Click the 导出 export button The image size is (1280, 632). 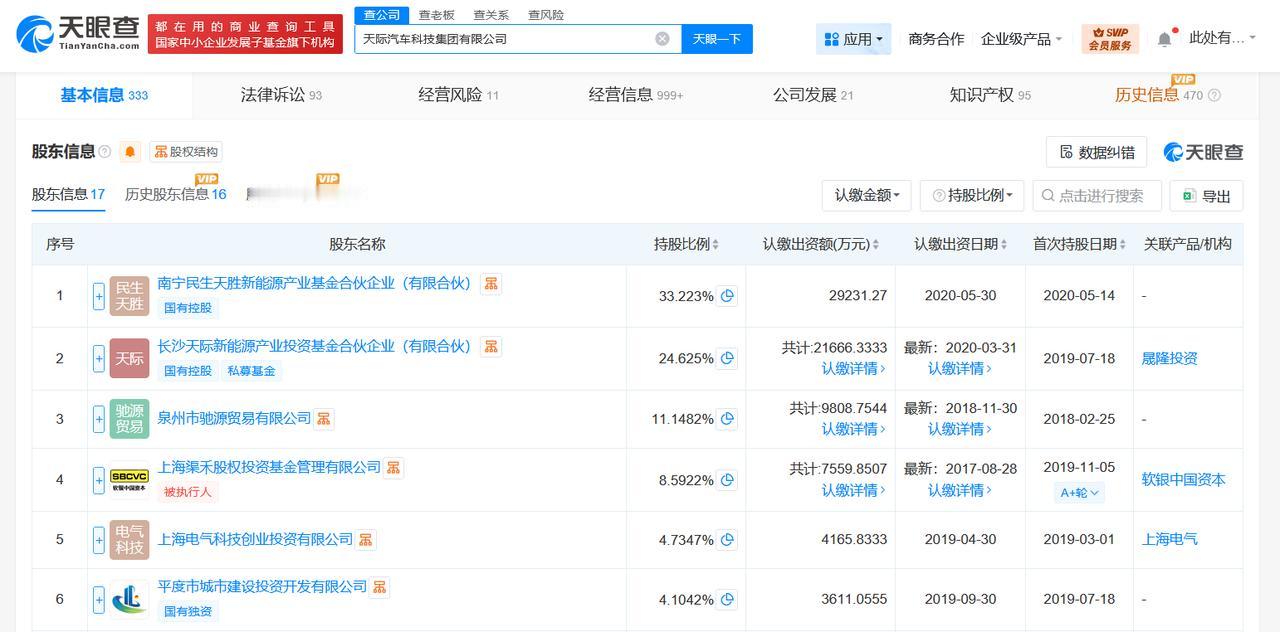pyautogui.click(x=1206, y=196)
